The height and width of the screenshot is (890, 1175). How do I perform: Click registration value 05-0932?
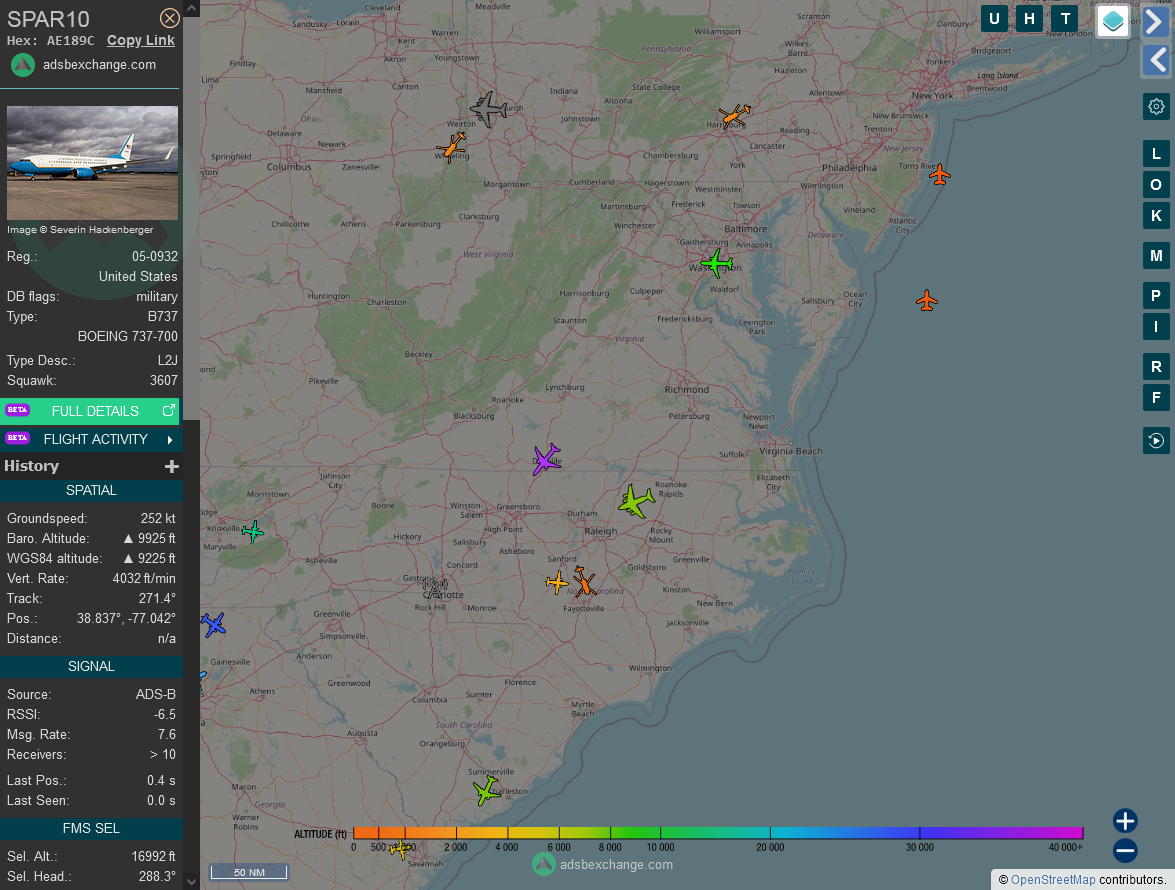click(x=155, y=257)
